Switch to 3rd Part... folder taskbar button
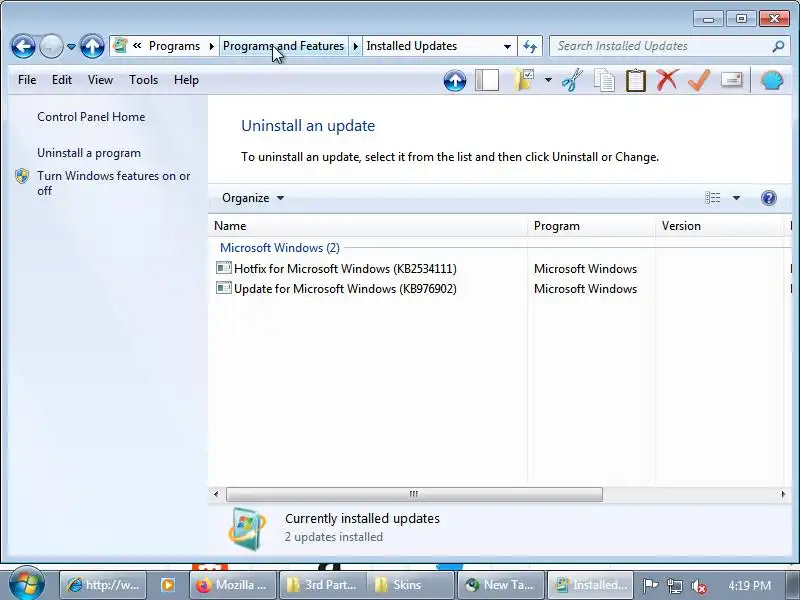Image resolution: width=800 pixels, height=600 pixels. (322, 585)
